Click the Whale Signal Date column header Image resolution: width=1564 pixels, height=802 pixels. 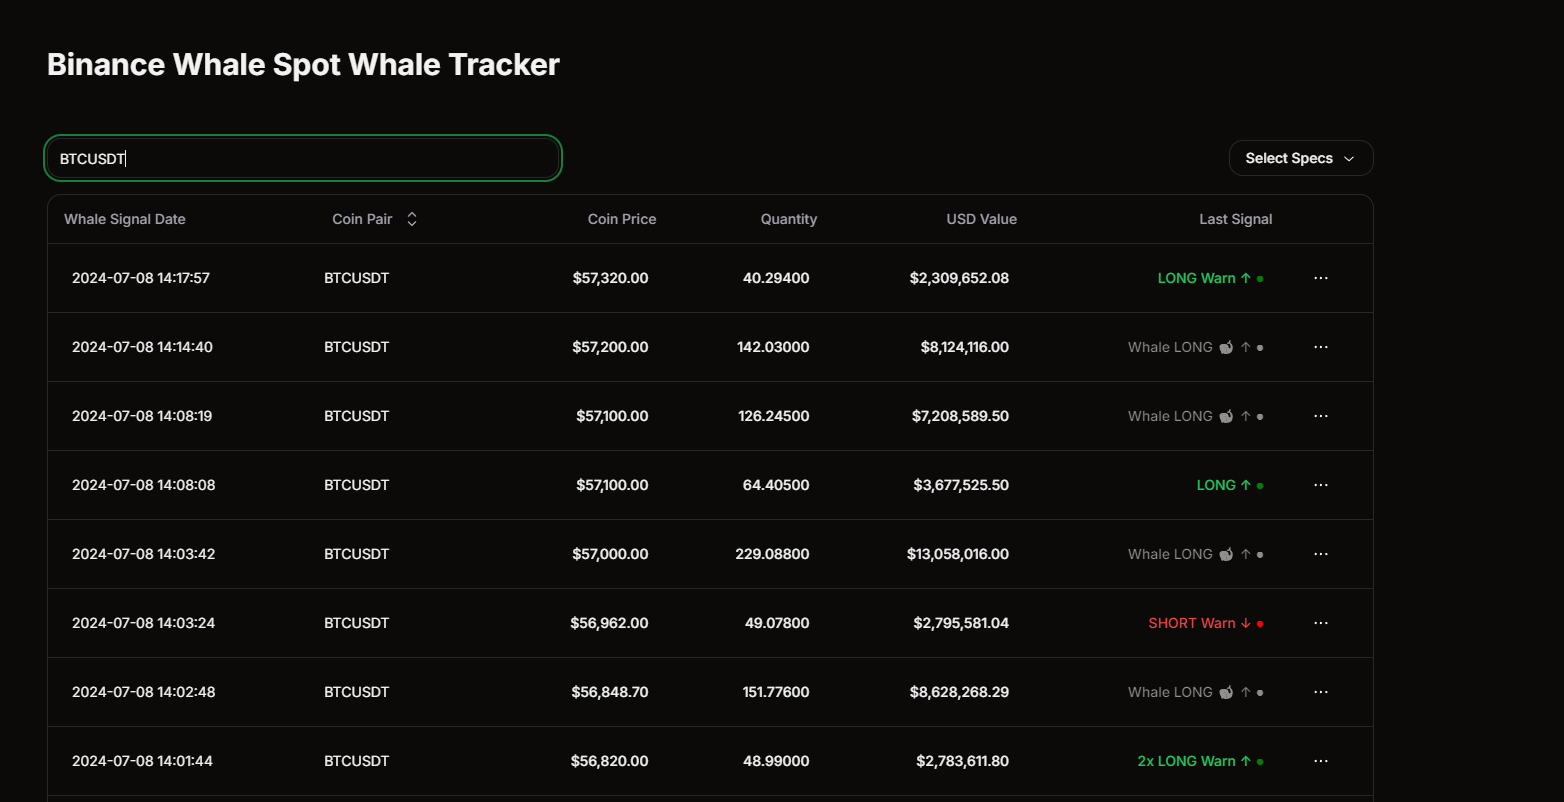tap(125, 219)
